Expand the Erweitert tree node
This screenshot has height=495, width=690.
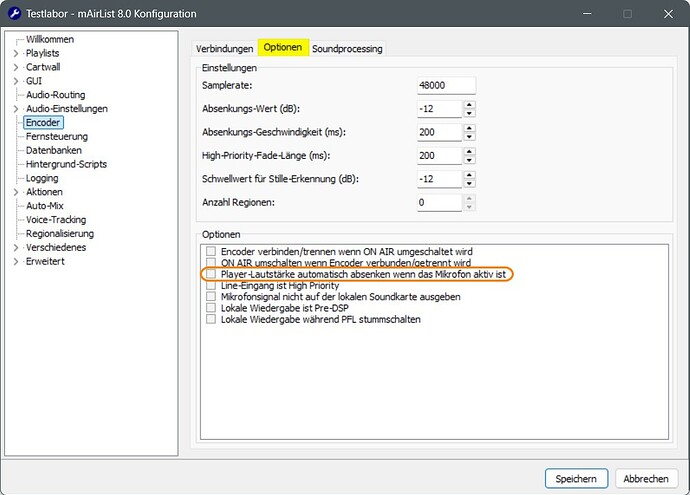pos(16,262)
